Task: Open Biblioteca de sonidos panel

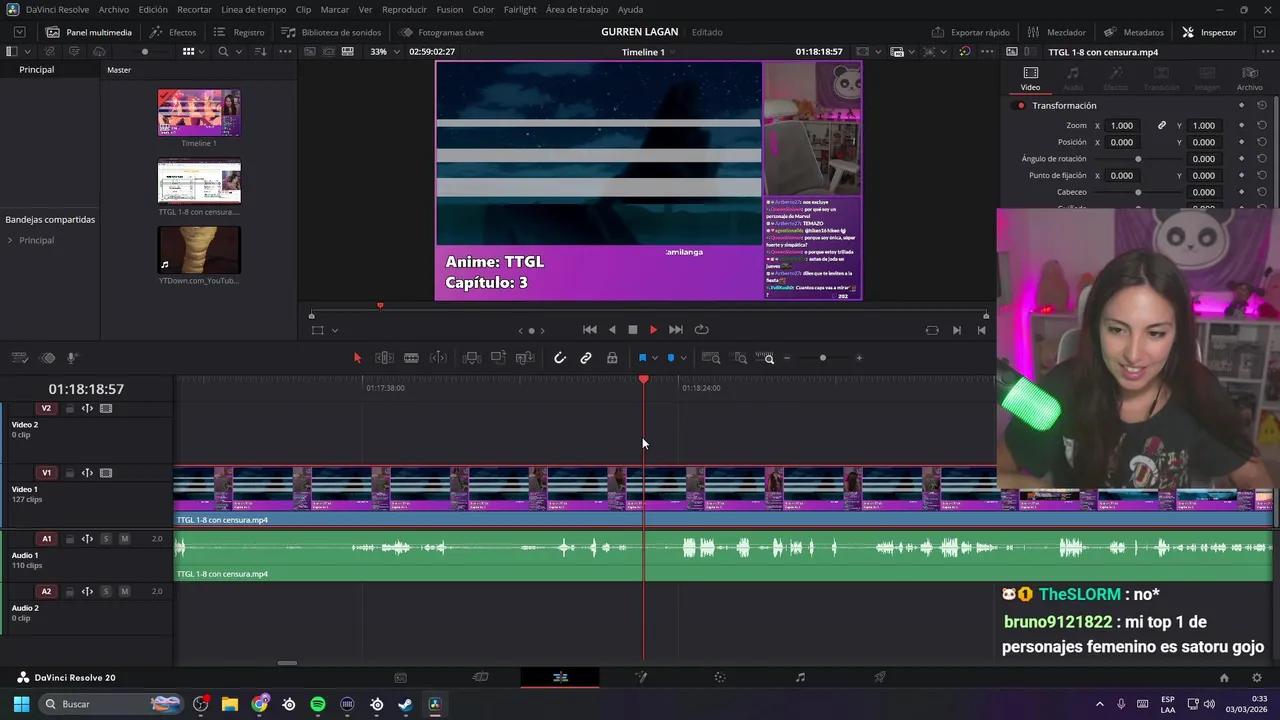Action: click(331, 32)
